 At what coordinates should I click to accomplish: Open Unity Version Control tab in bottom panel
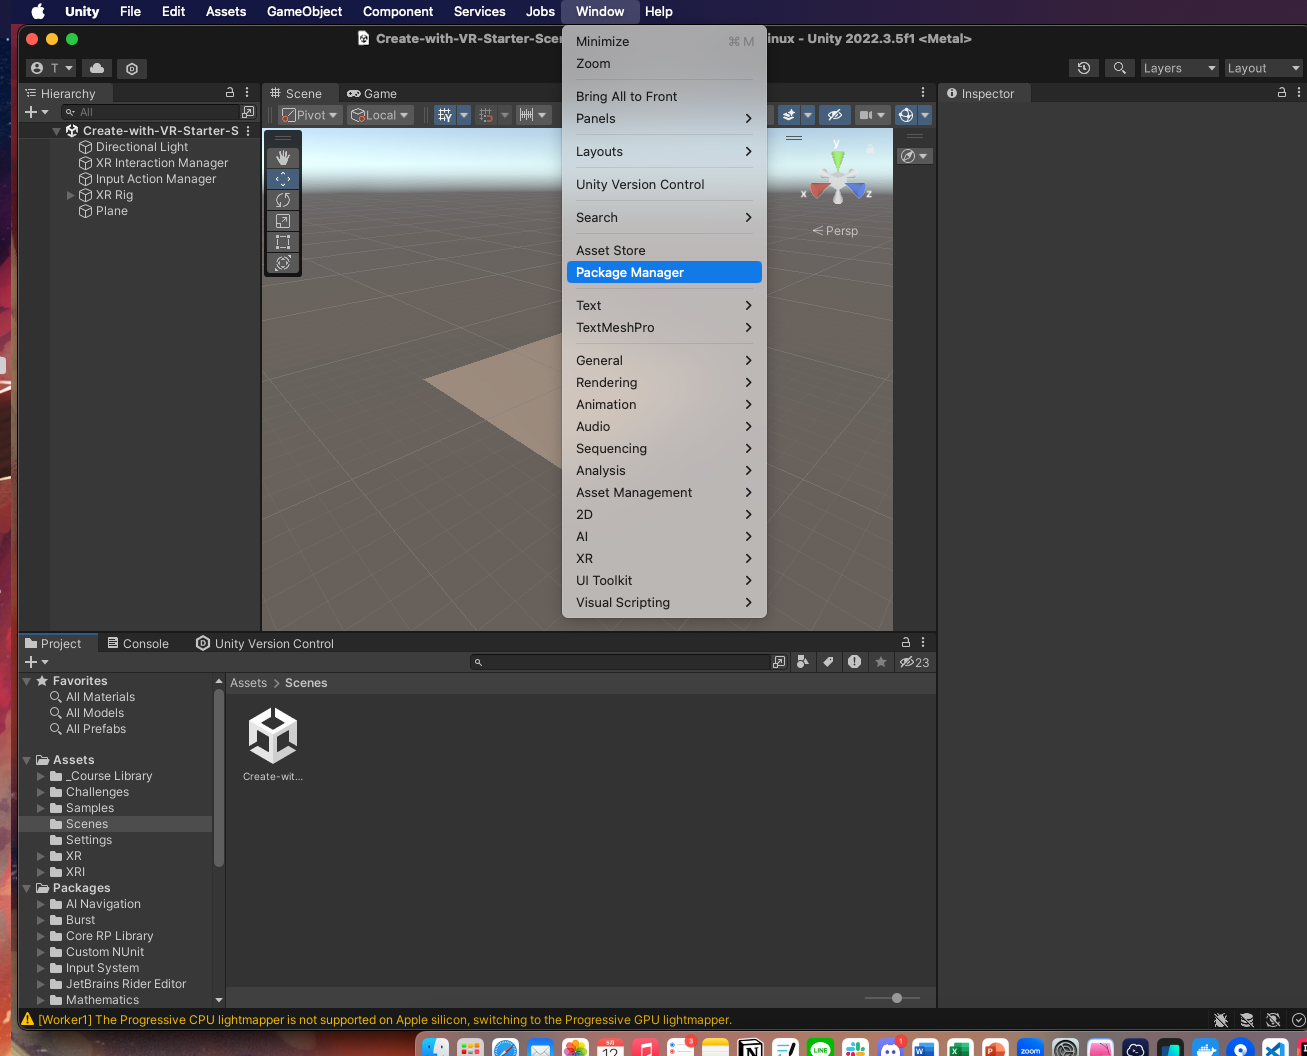(265, 643)
